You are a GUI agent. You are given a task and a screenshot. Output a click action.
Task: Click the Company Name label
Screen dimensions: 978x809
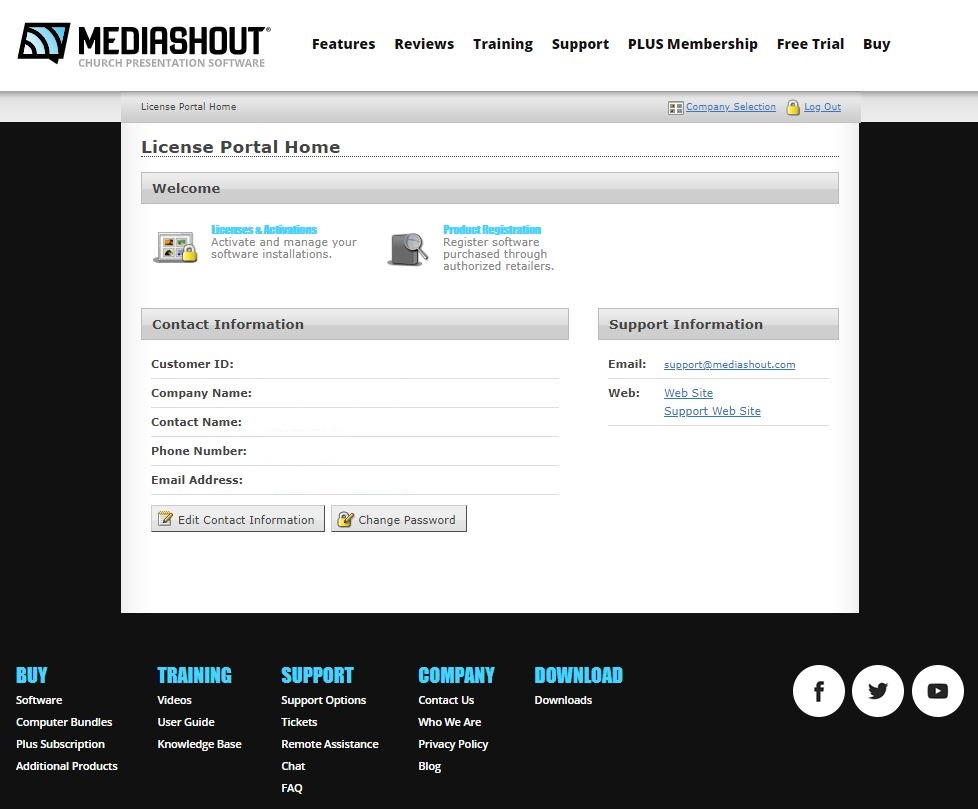pos(201,393)
